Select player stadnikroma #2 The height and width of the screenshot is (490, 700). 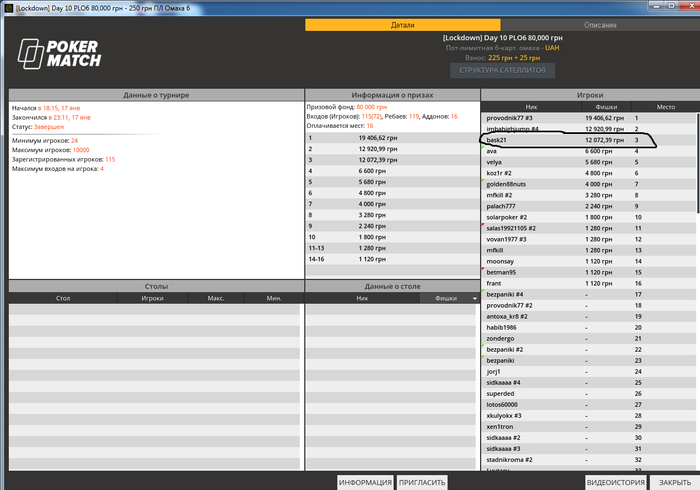[588, 460]
